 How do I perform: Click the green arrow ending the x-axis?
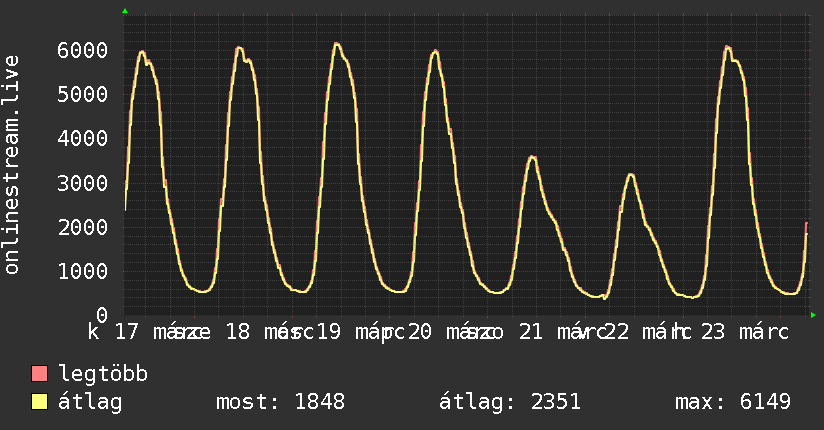click(x=813, y=315)
